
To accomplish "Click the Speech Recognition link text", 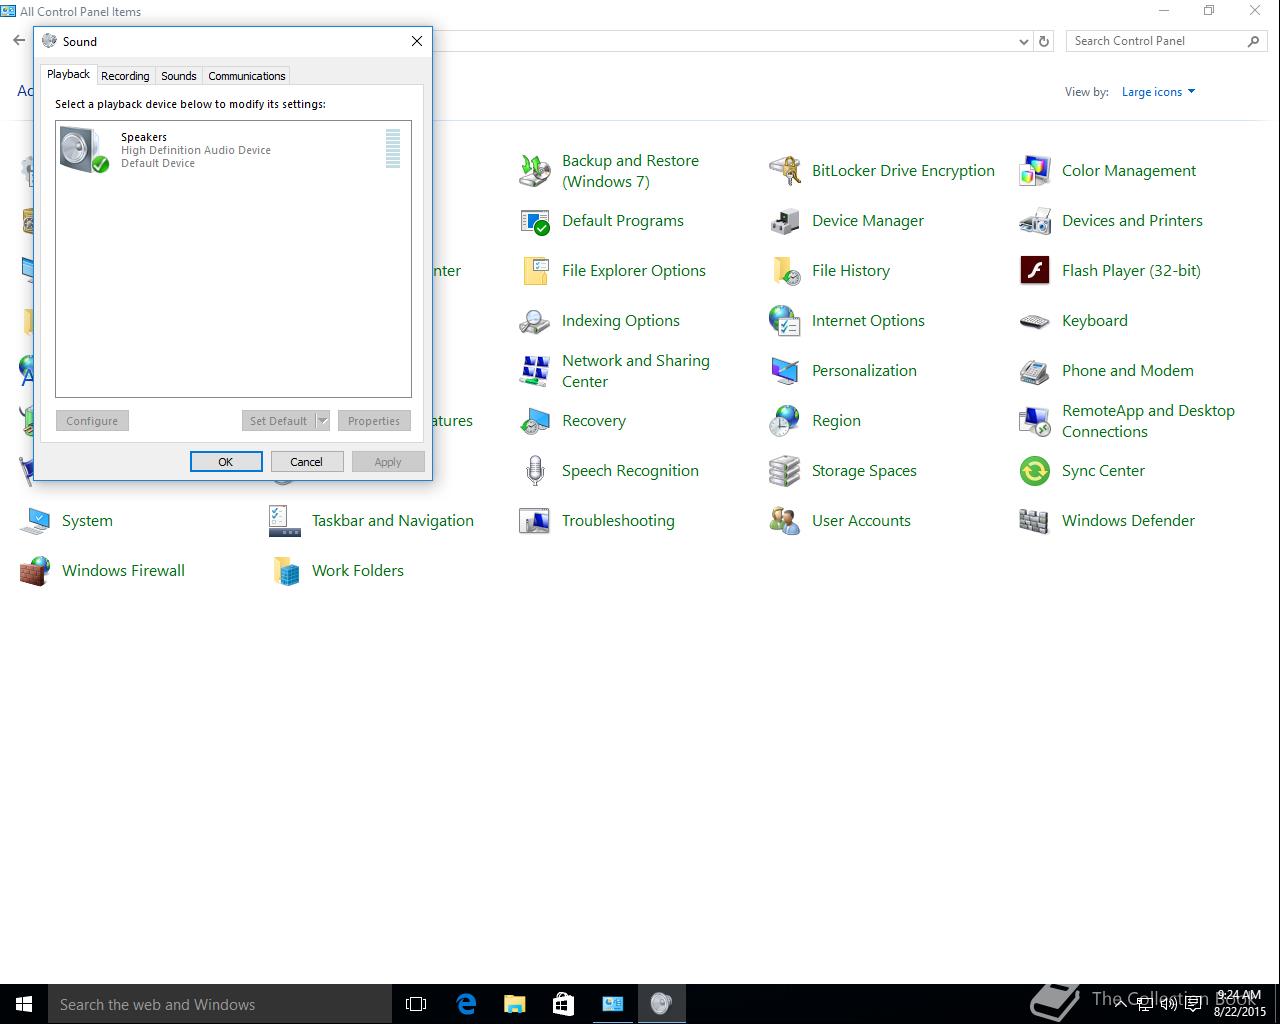I will pyautogui.click(x=630, y=471).
